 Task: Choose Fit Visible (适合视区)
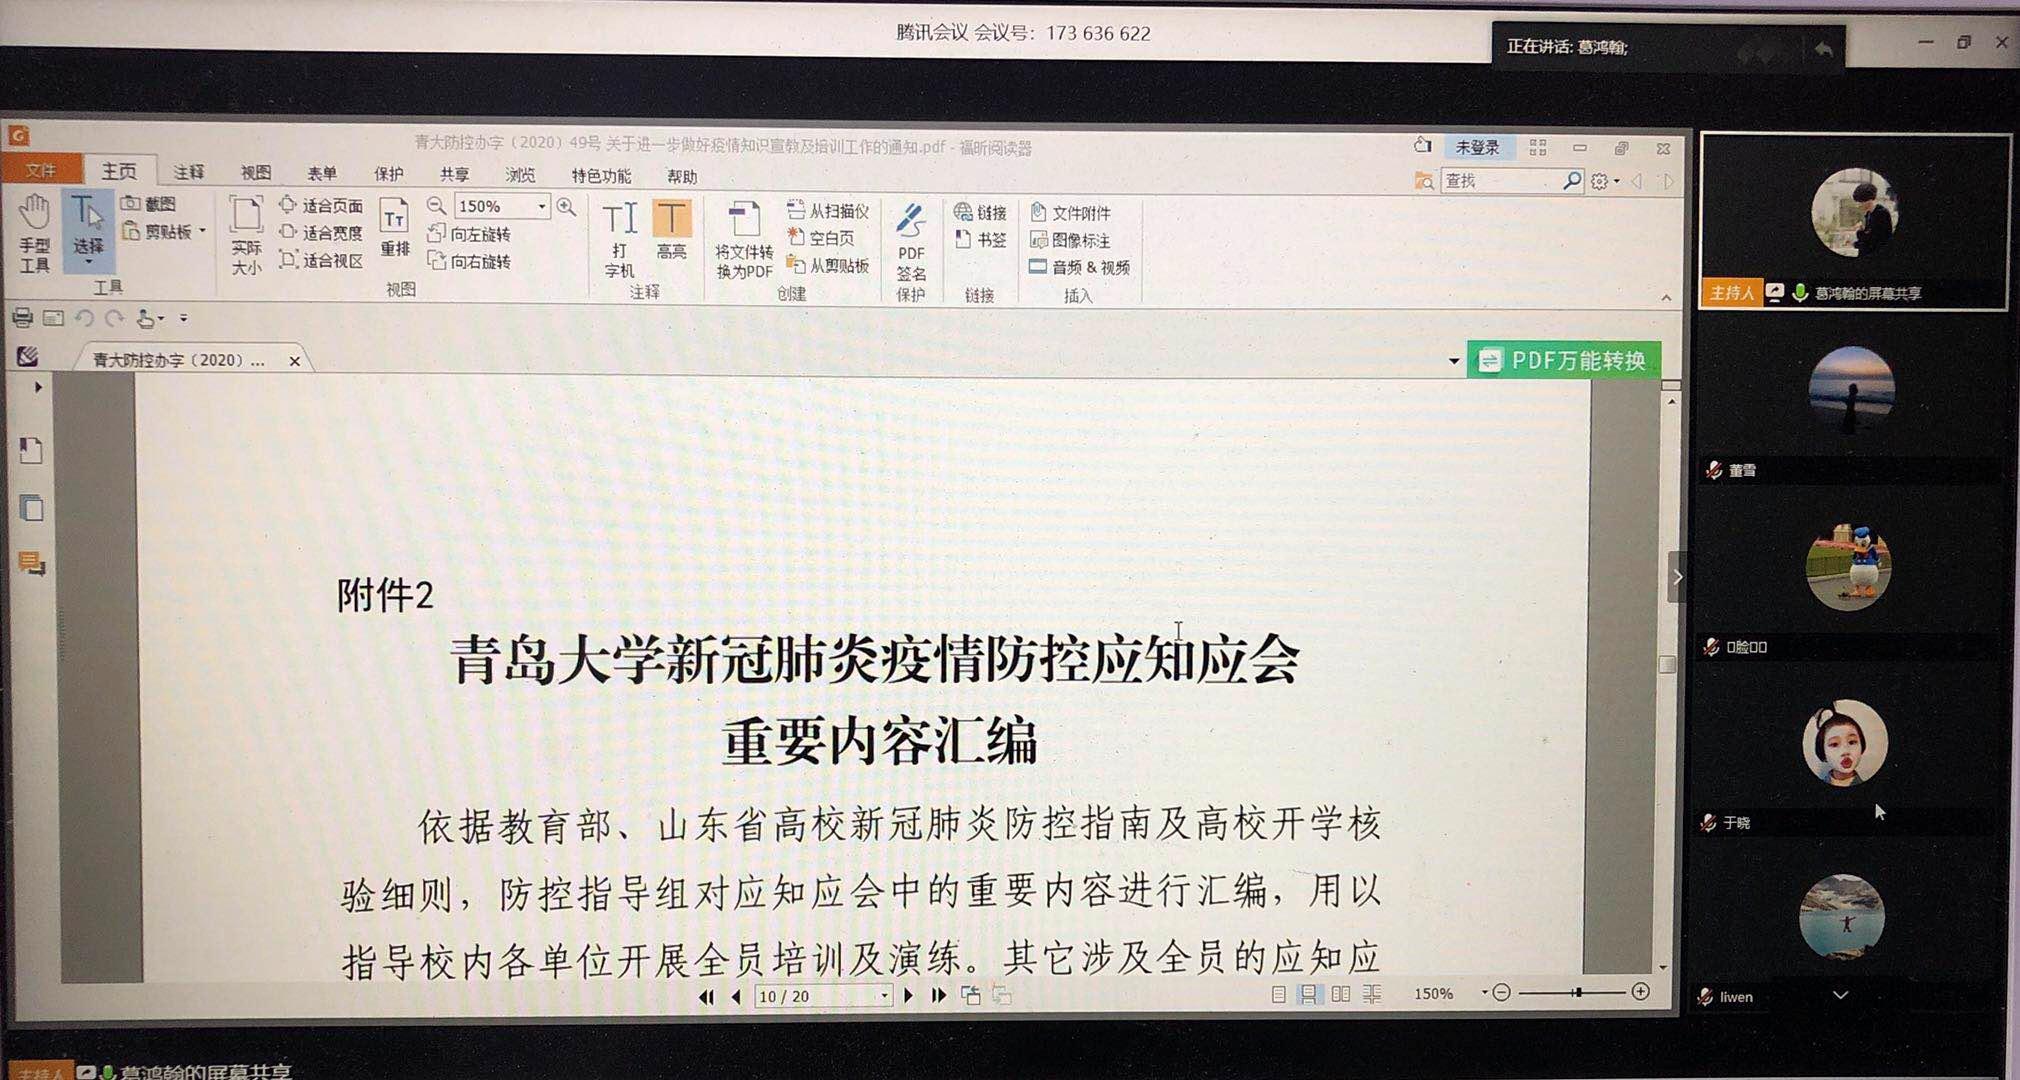point(321,260)
